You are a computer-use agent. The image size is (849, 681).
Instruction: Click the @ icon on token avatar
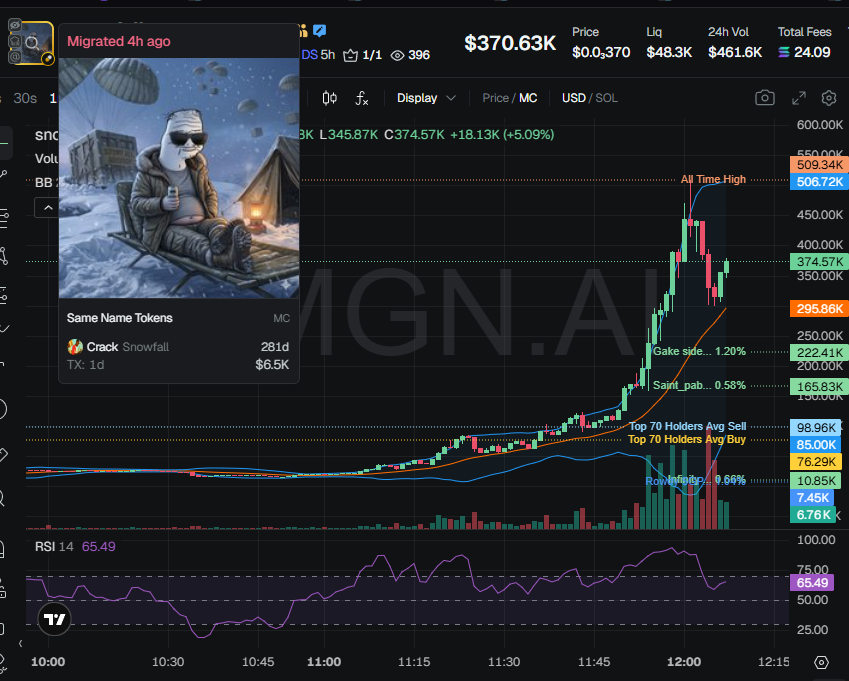[x=15, y=55]
